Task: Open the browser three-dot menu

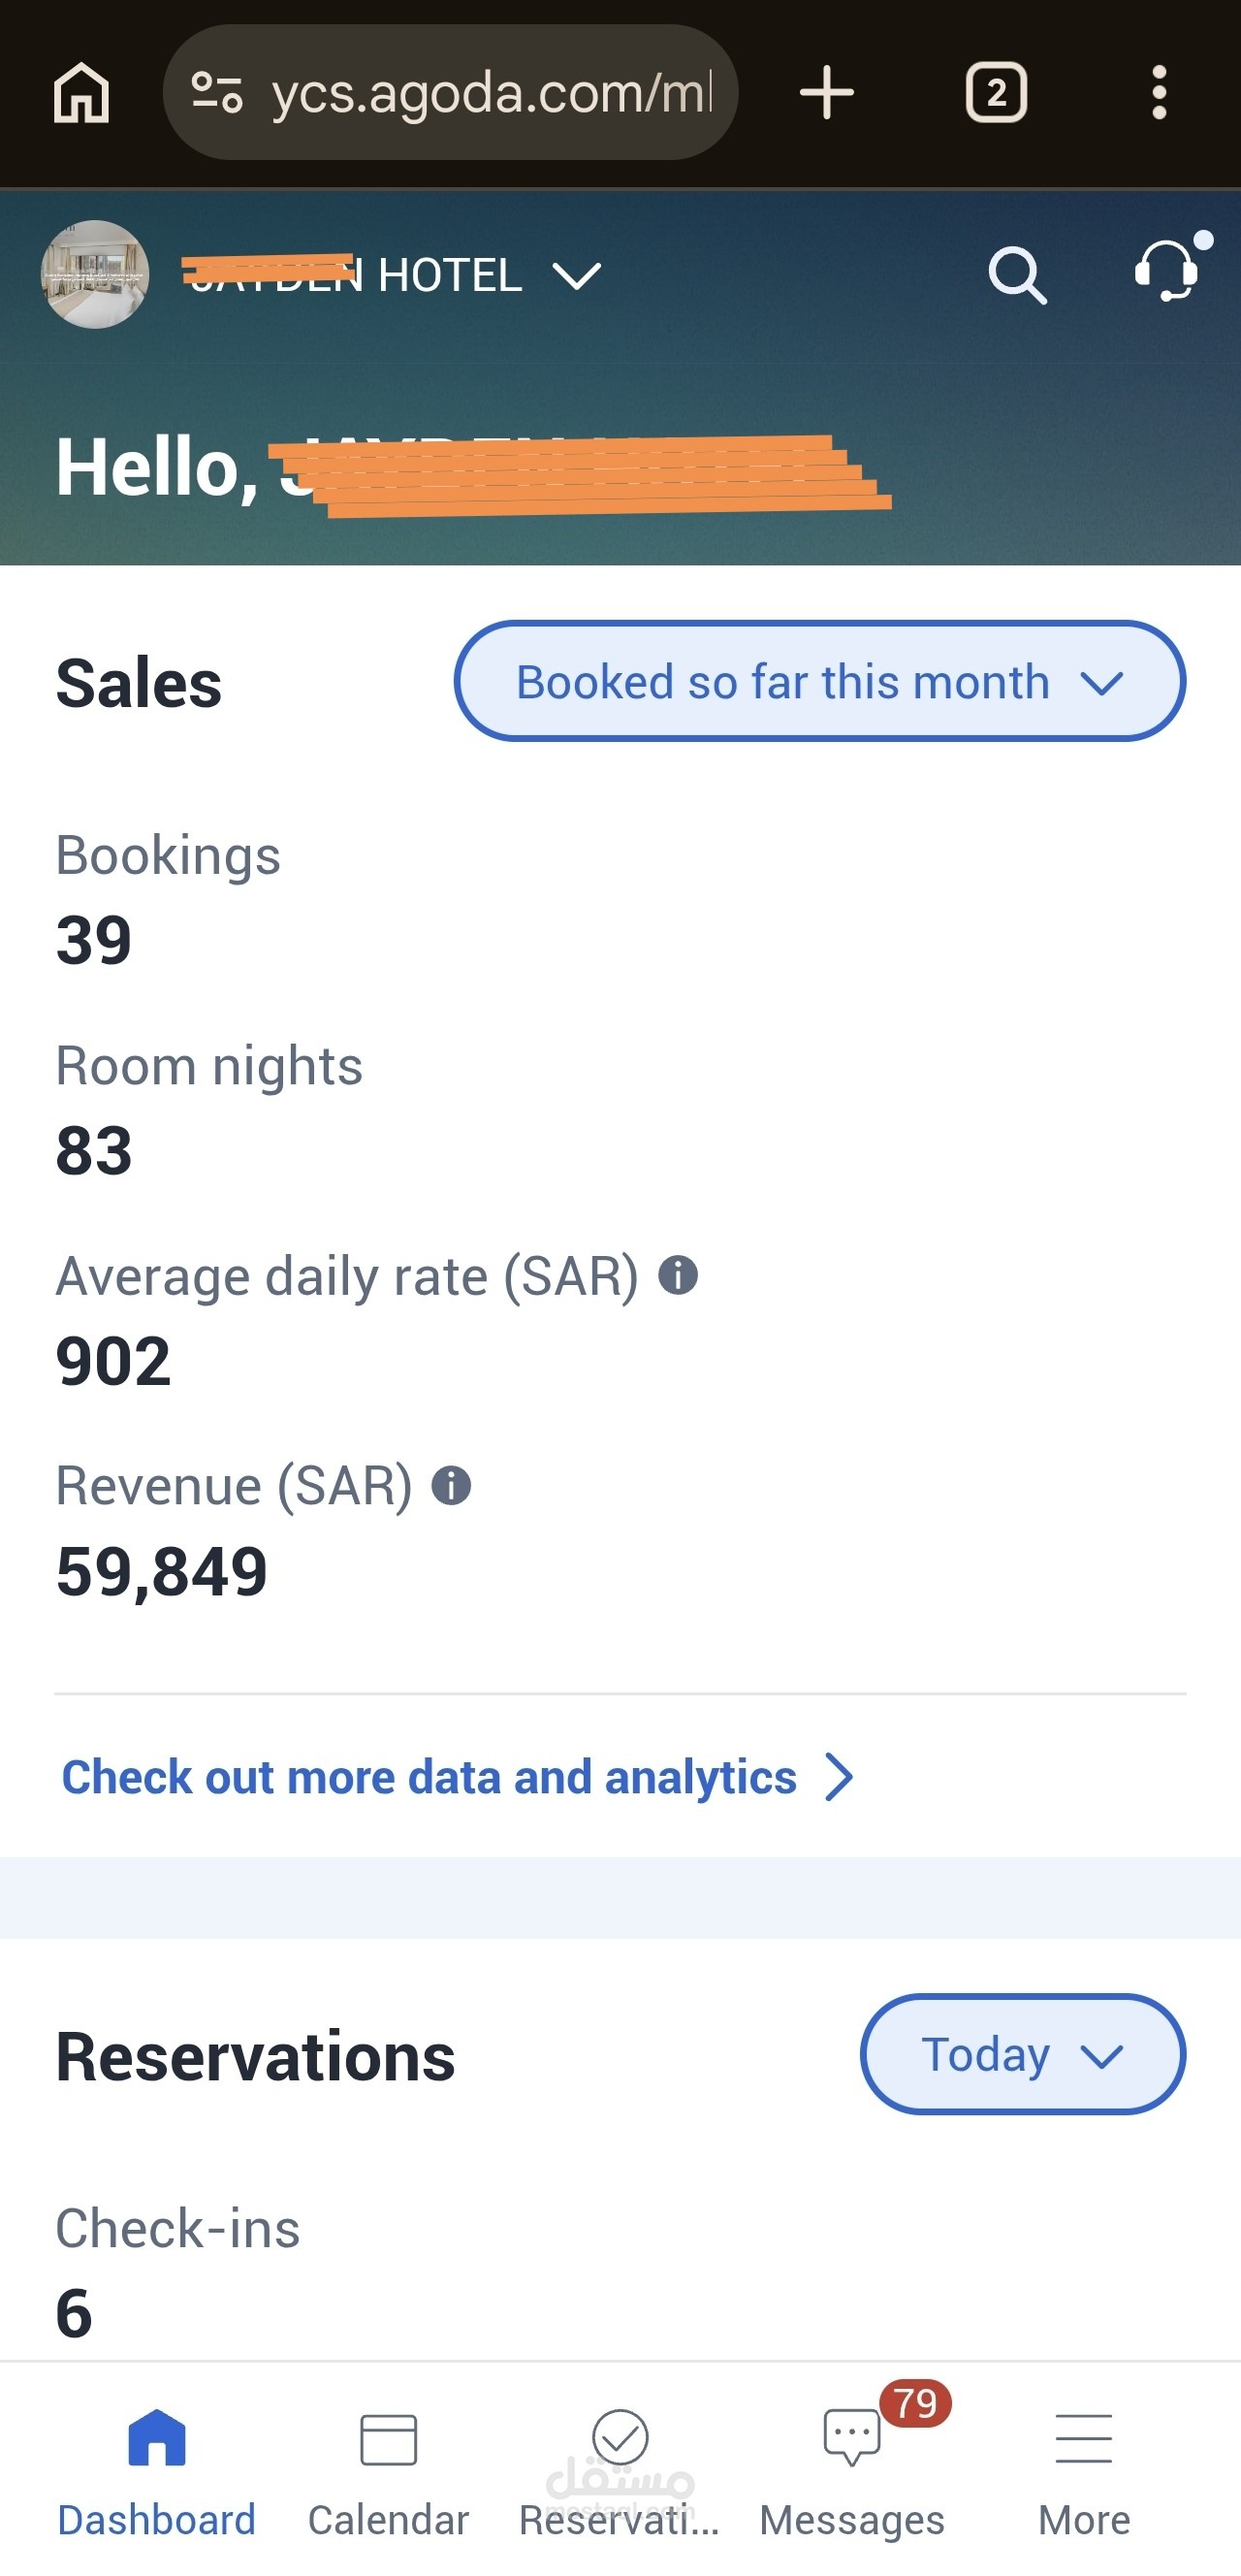Action: pyautogui.click(x=1159, y=93)
